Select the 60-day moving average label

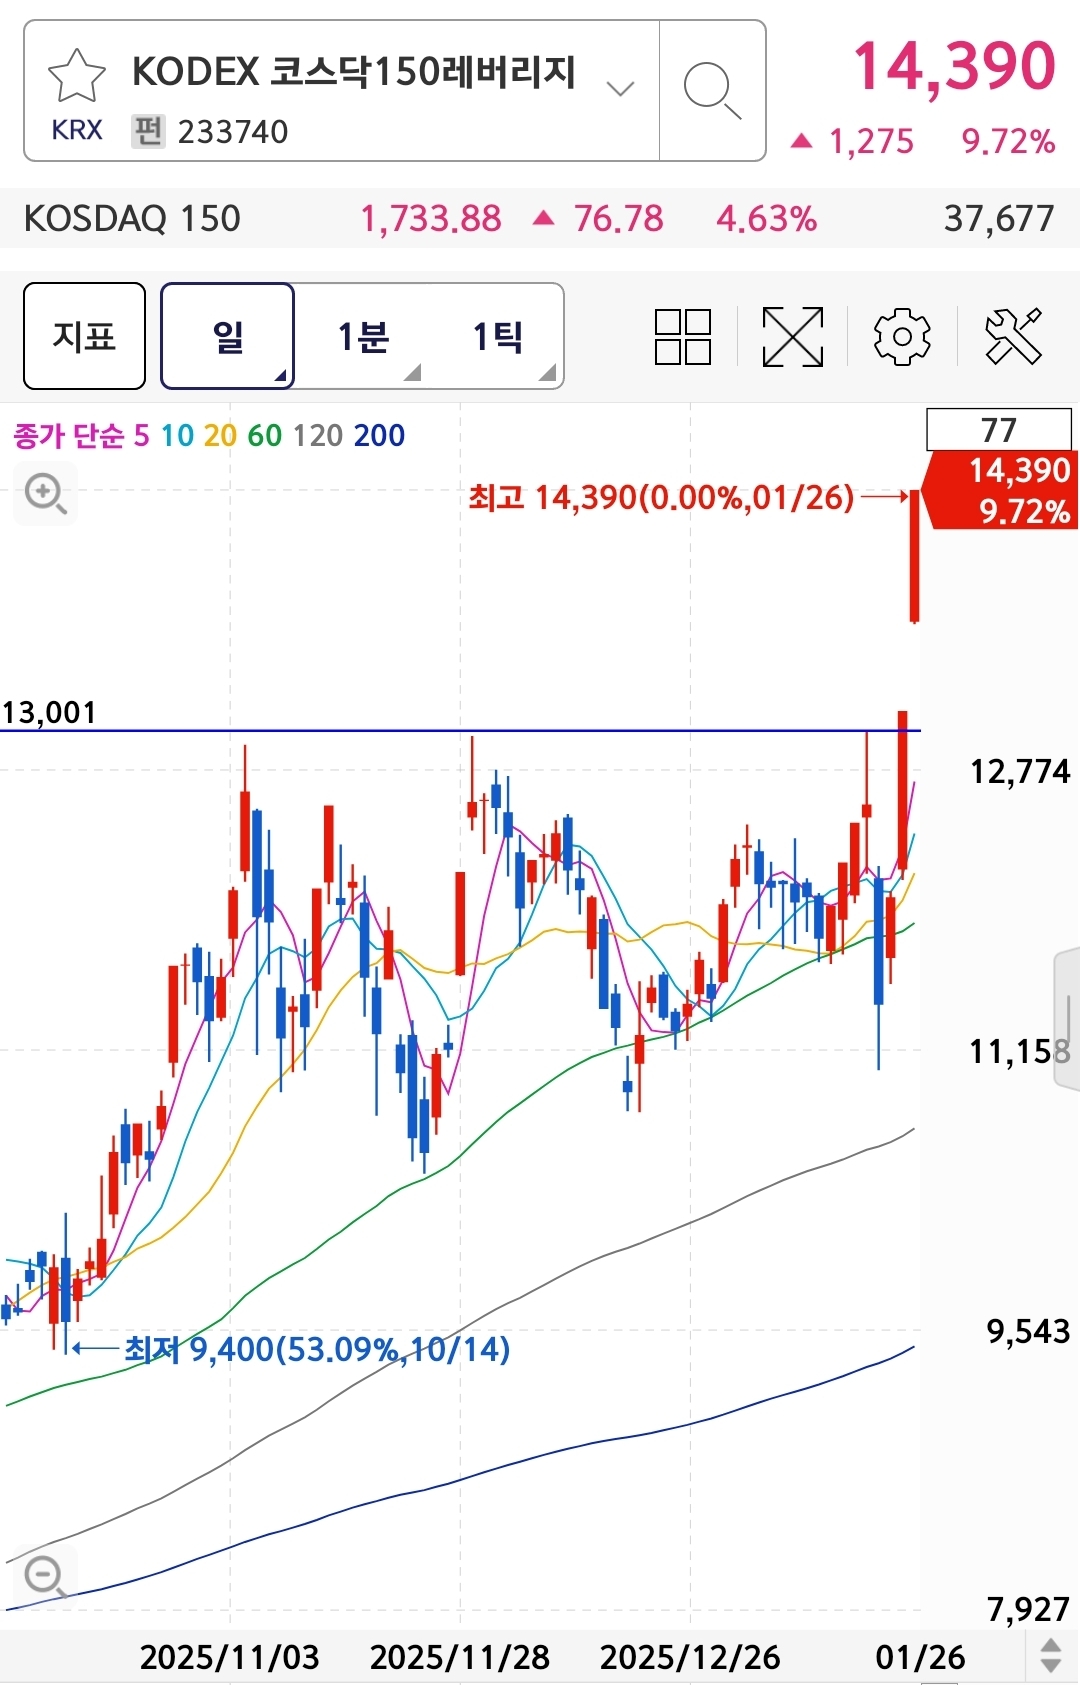point(264,436)
